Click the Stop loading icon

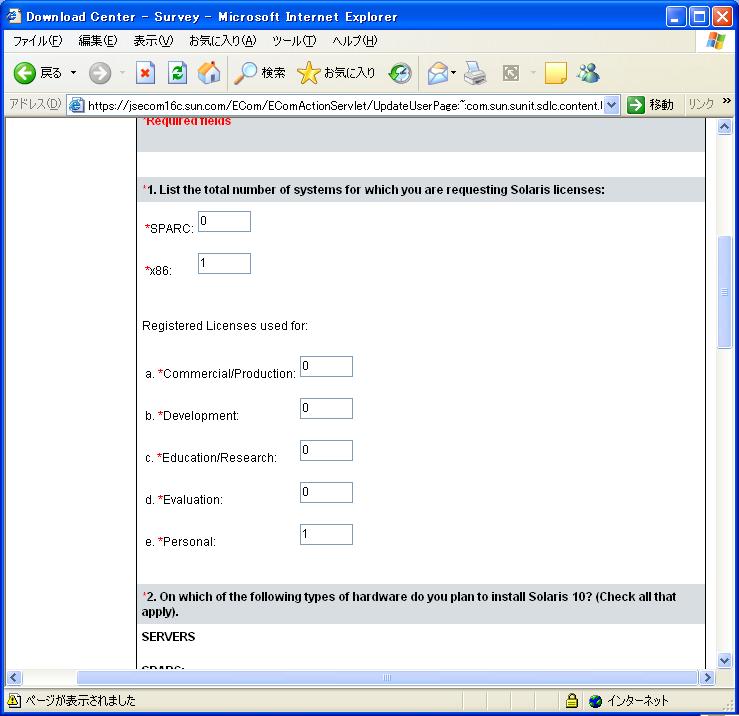coord(145,73)
